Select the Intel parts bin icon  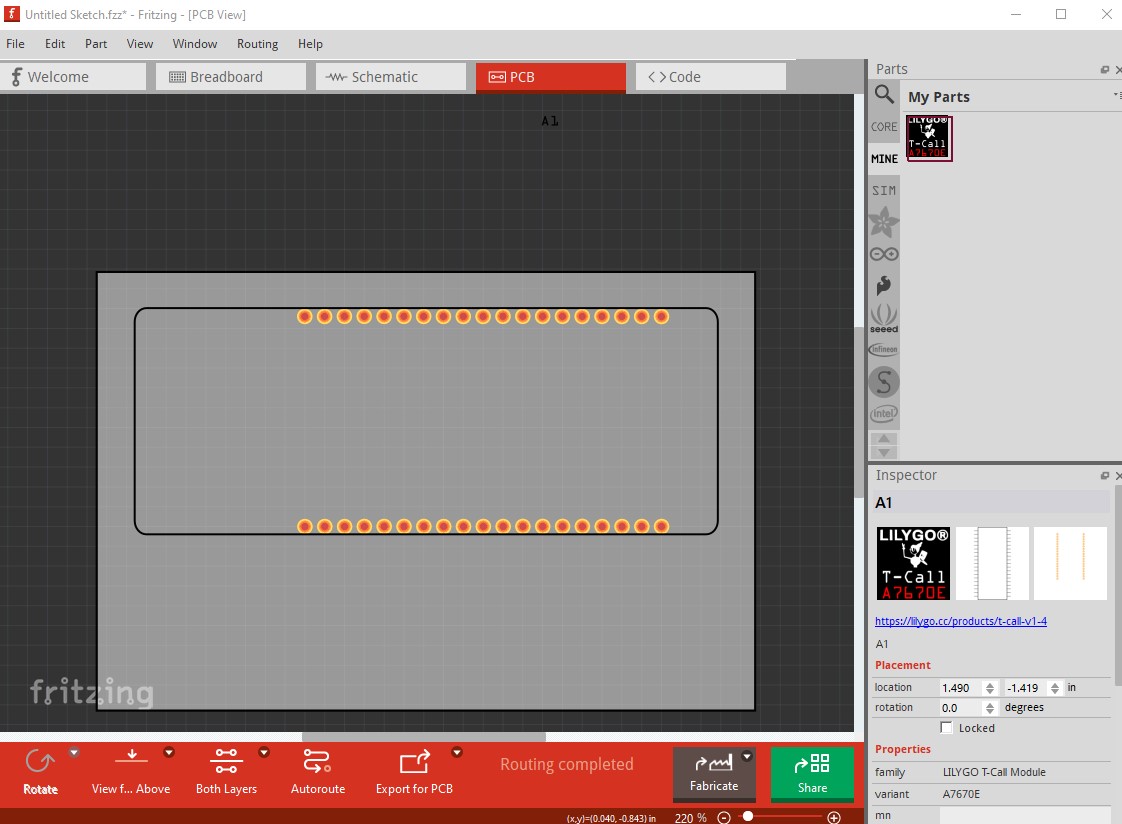coord(884,413)
